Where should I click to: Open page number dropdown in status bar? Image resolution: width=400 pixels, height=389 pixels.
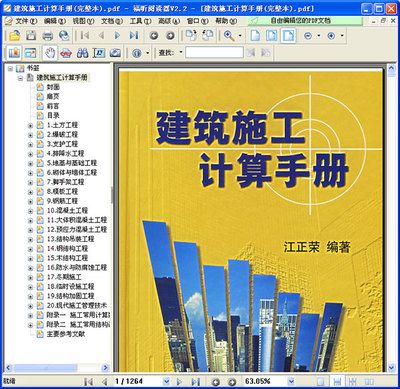[166, 381]
